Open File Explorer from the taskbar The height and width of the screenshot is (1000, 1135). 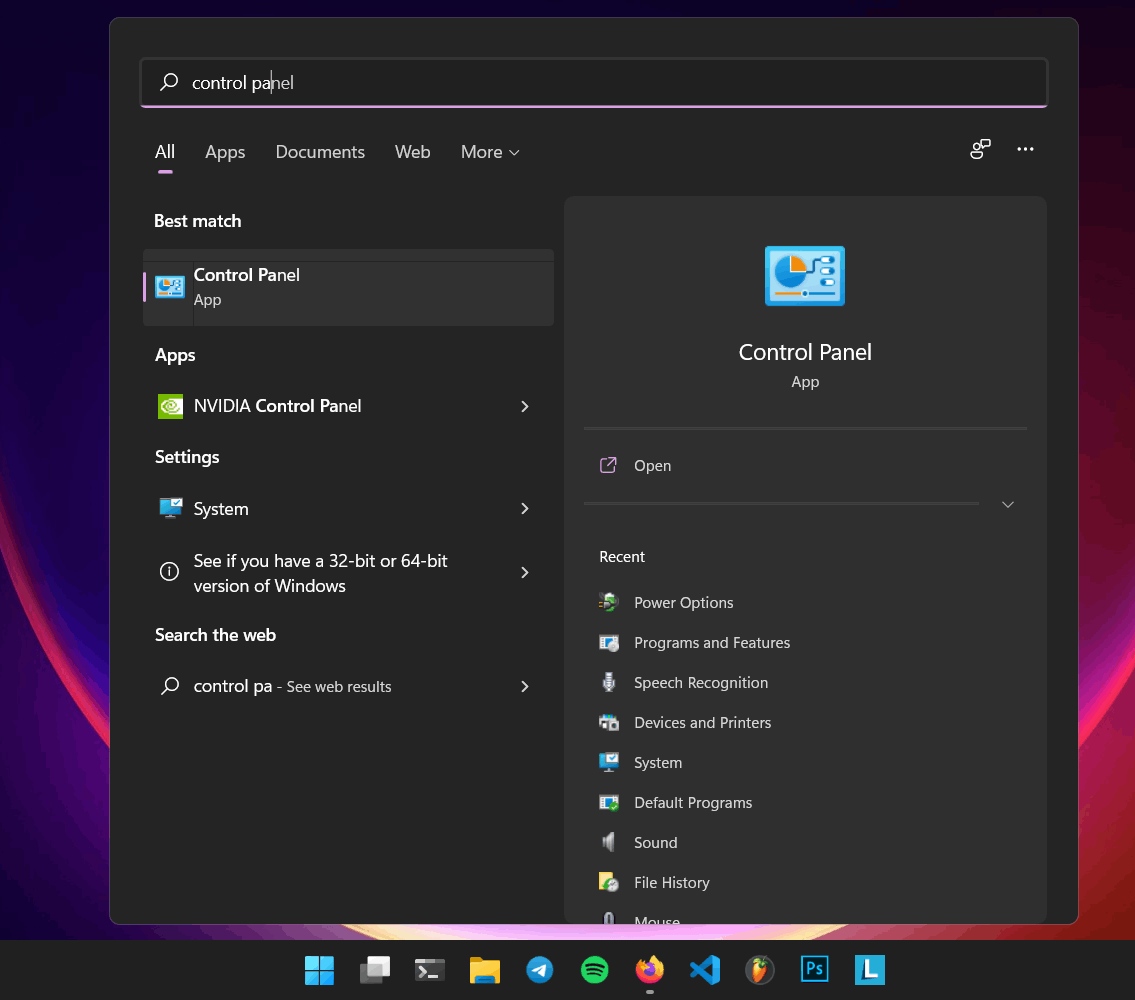484,970
